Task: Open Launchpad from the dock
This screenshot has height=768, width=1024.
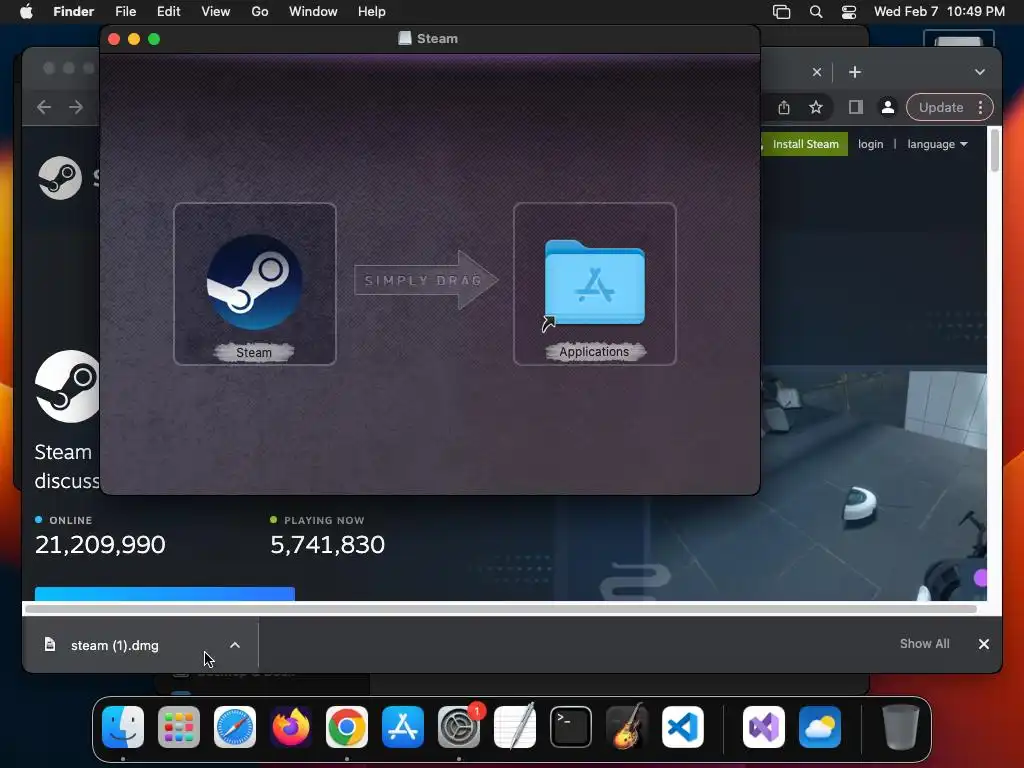Action: 179,727
